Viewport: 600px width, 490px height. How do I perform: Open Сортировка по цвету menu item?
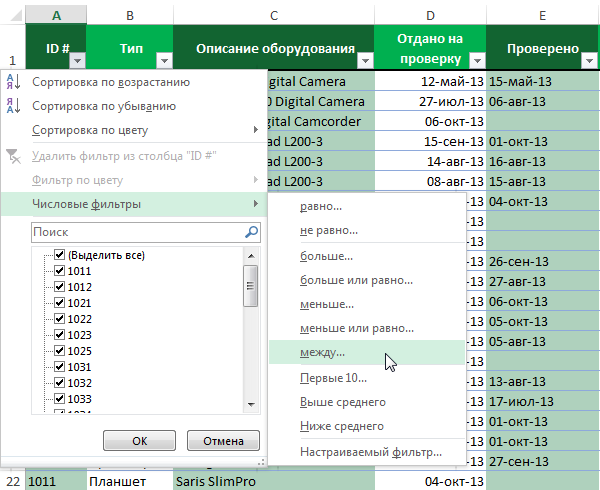[x=134, y=130]
